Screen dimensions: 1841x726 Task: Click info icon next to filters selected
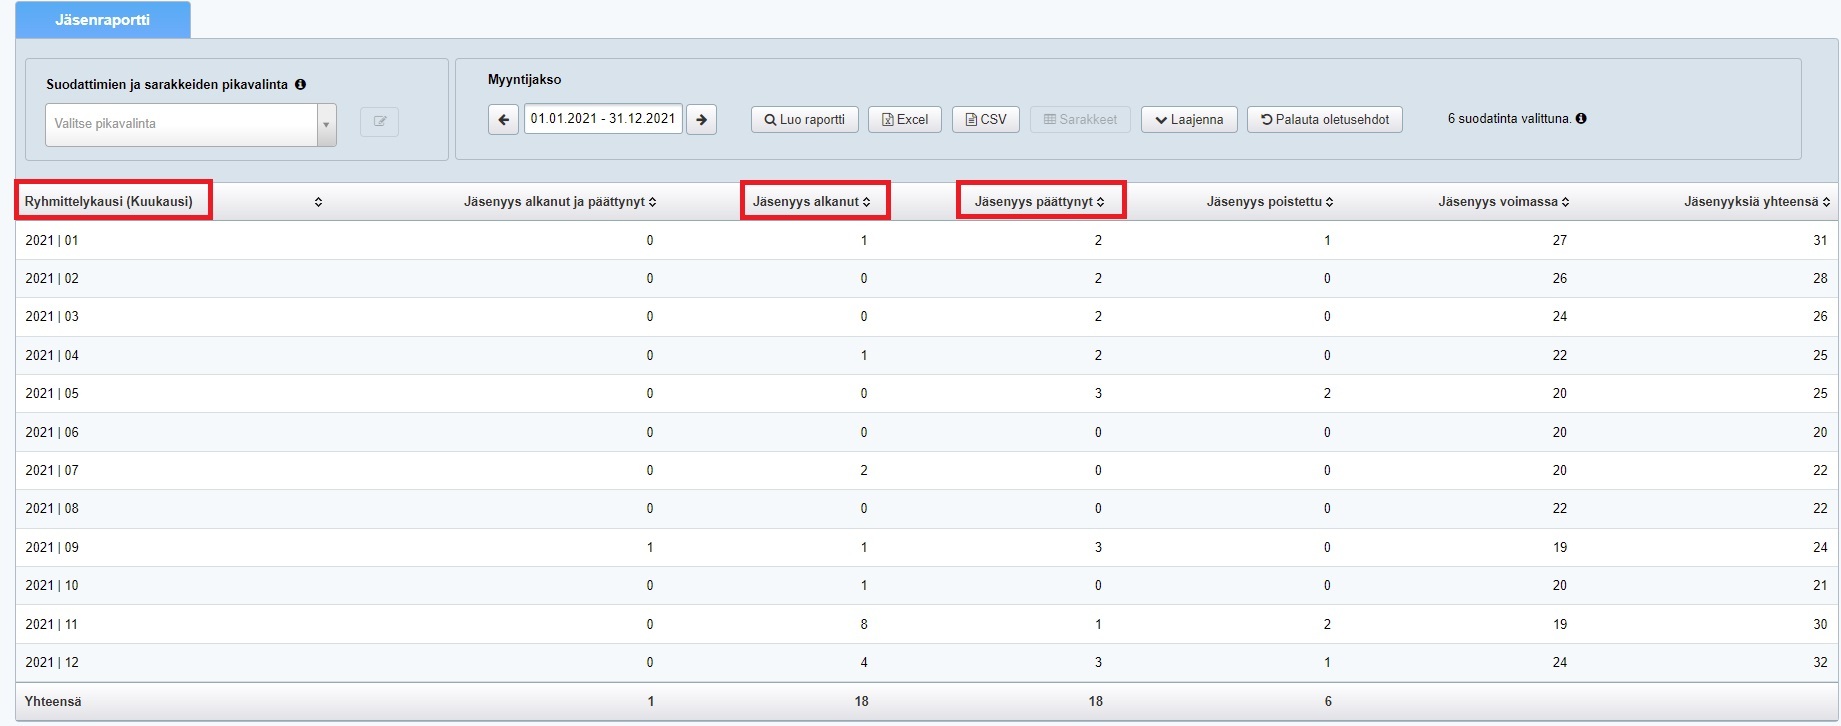click(x=1581, y=118)
